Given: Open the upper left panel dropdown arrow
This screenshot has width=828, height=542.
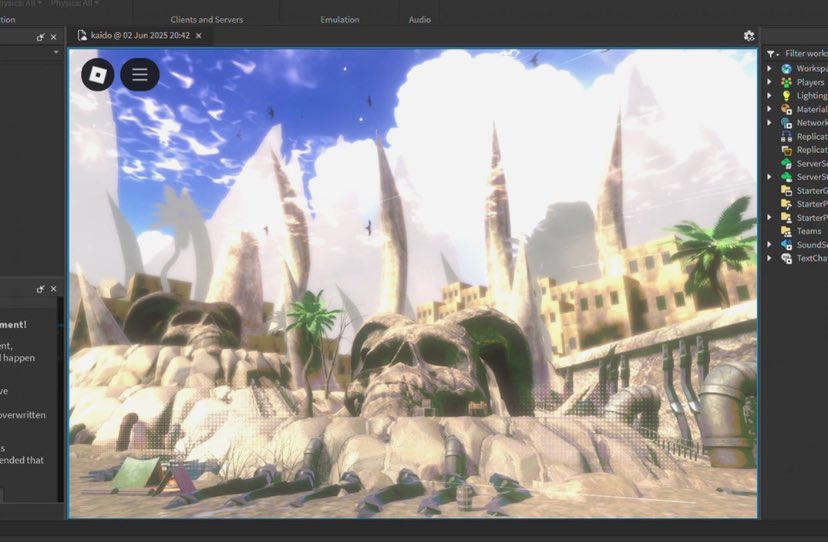Looking at the screenshot, I should [56, 52].
